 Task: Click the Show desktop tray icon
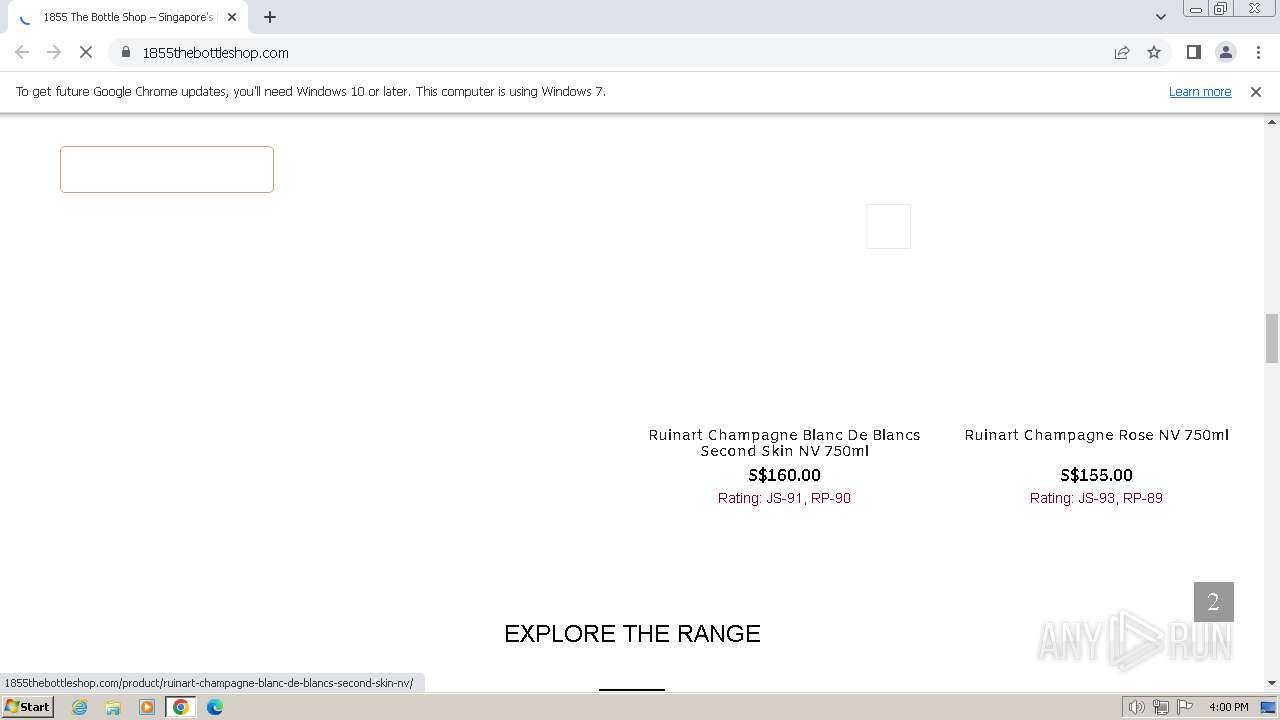tap(1268, 707)
